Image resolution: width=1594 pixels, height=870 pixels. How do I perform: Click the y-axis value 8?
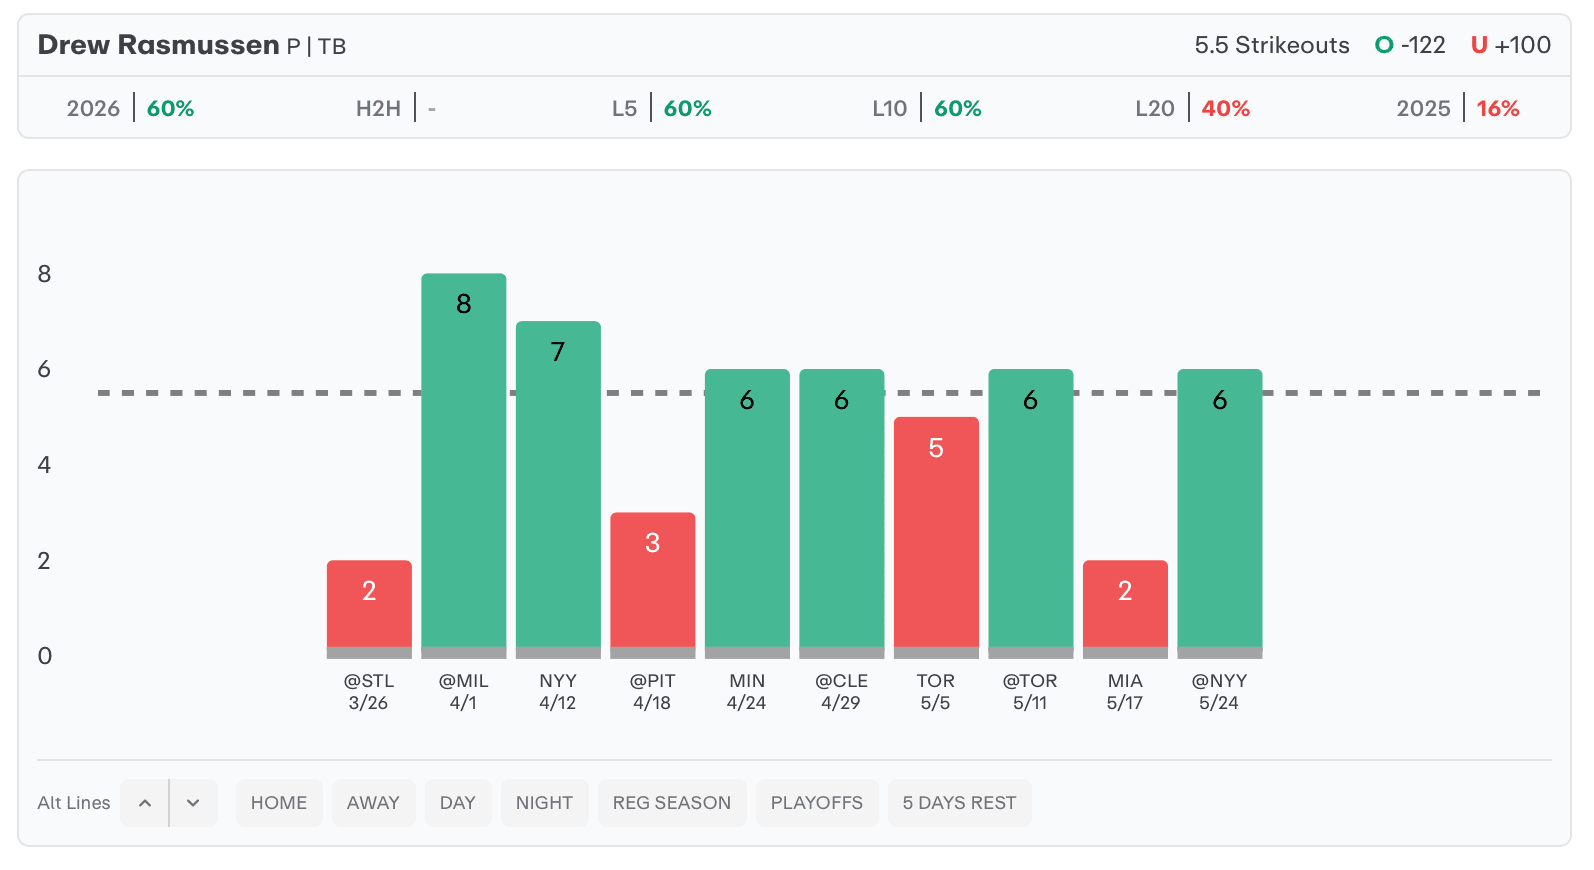coord(45,274)
